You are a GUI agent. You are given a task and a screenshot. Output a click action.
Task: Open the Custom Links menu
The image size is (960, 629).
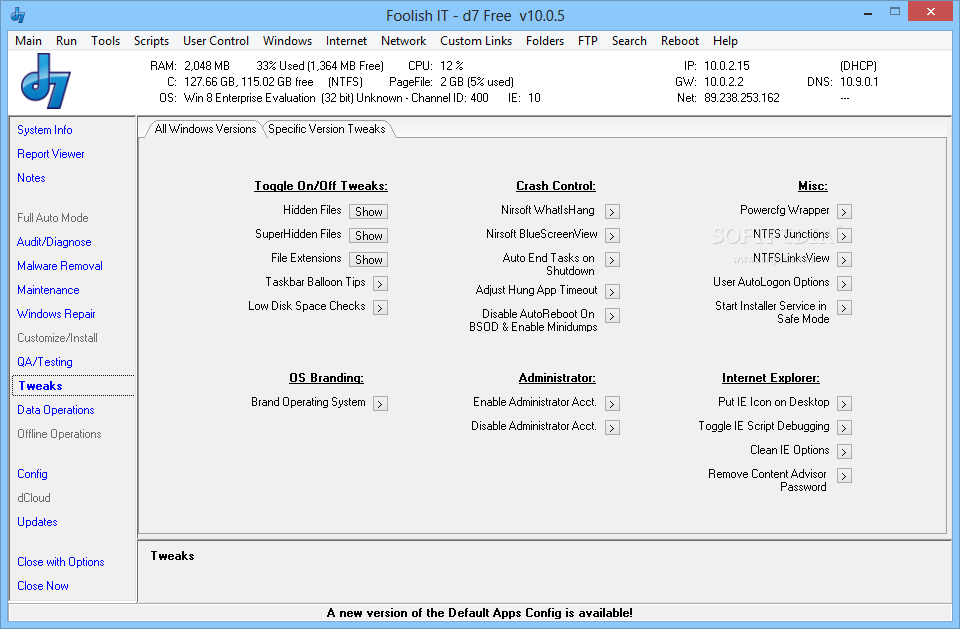coord(476,40)
